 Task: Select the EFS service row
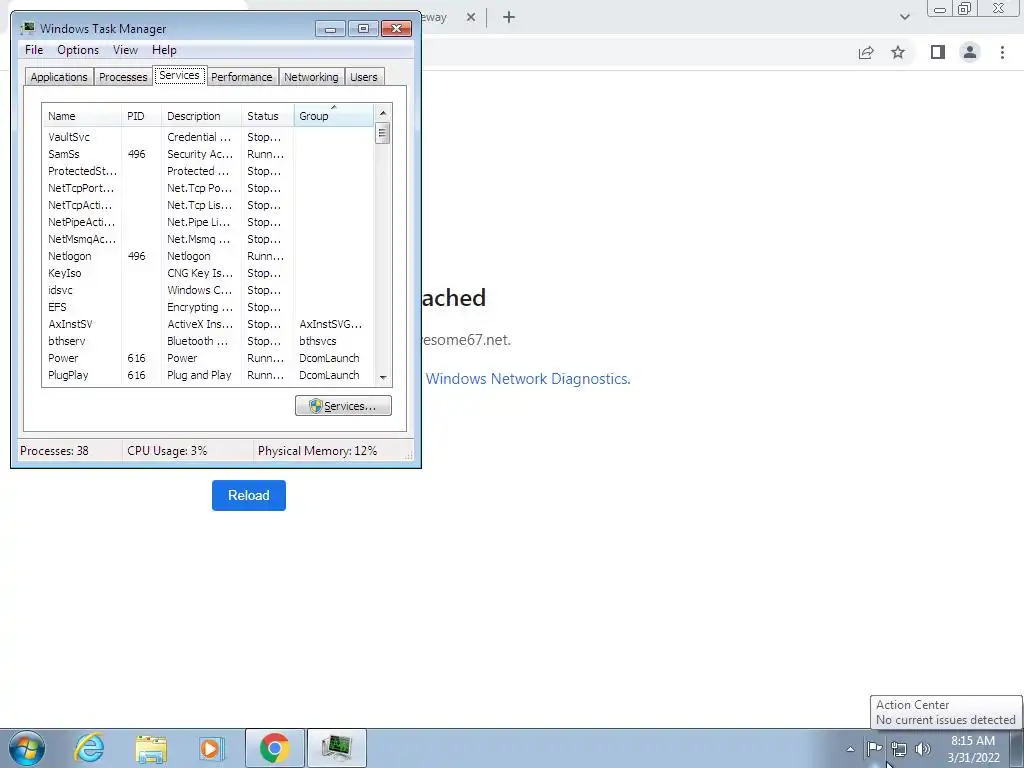pyautogui.click(x=208, y=307)
